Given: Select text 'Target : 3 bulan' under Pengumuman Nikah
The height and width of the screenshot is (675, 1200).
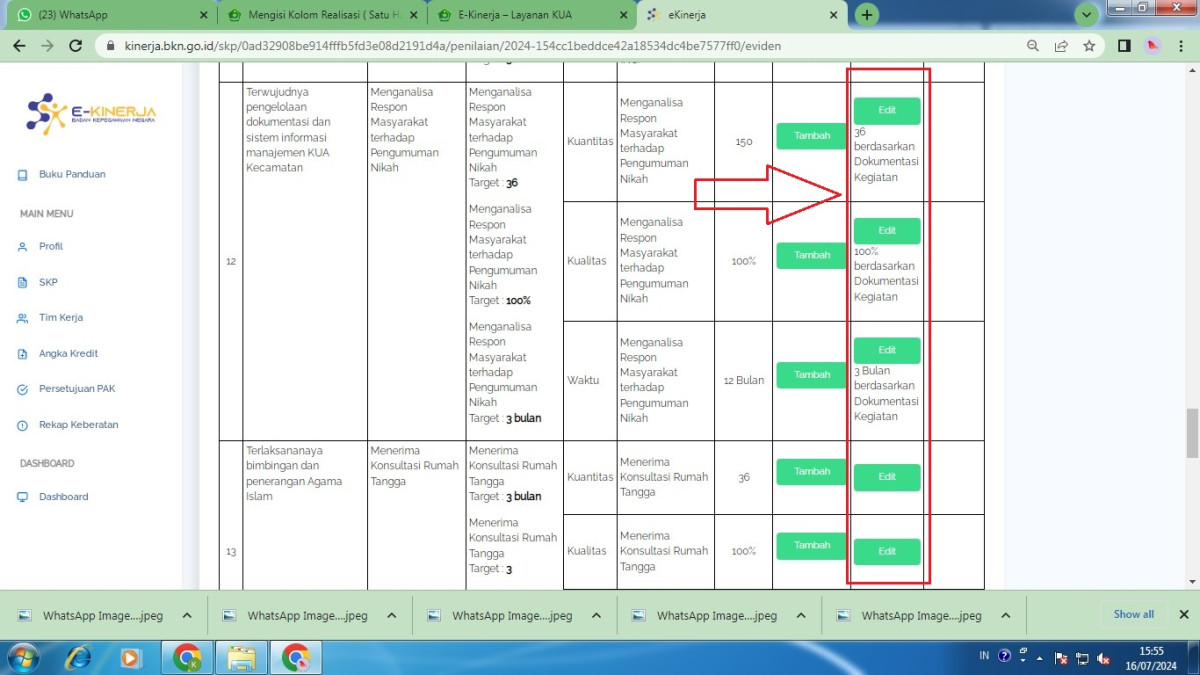Looking at the screenshot, I should [505, 419].
